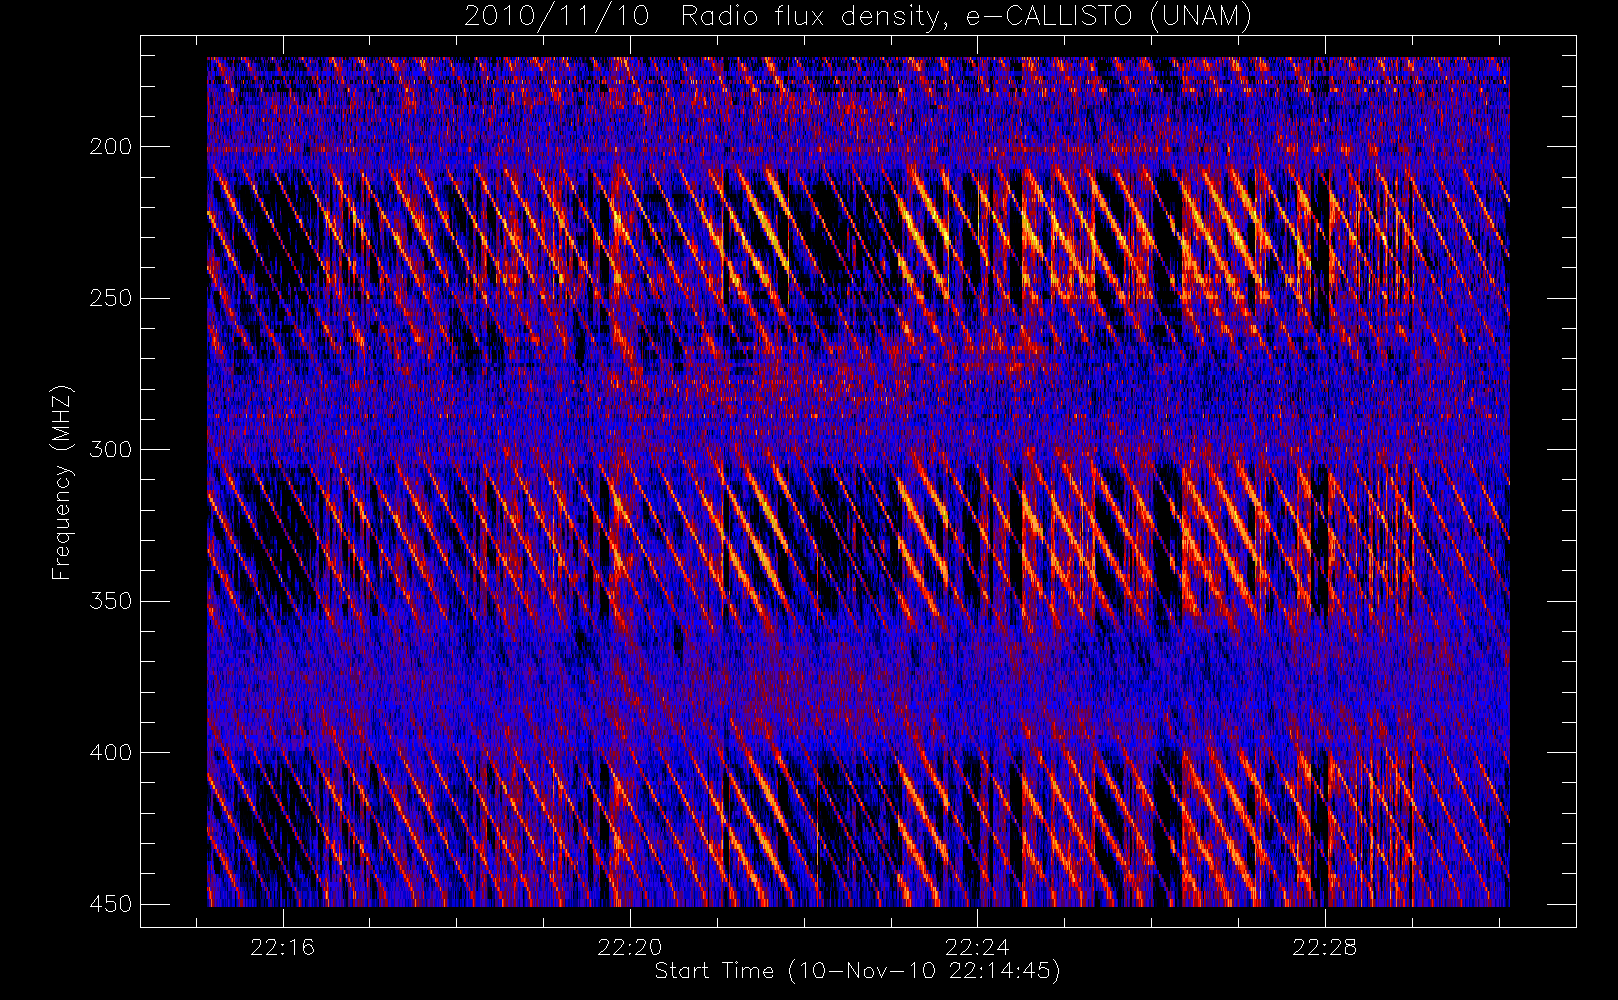1618x1000 pixels.
Task: Click the 22:28 time tick label
Action: point(1324,947)
